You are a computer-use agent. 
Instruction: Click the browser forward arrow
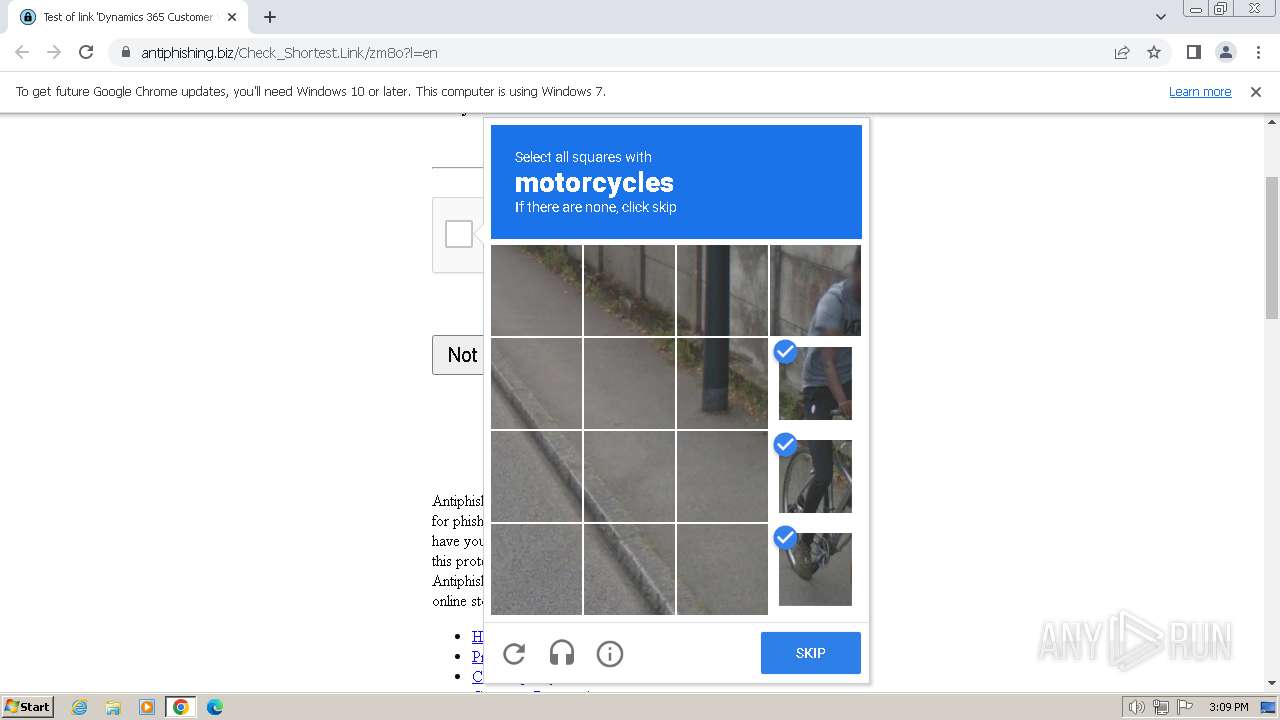click(x=54, y=52)
